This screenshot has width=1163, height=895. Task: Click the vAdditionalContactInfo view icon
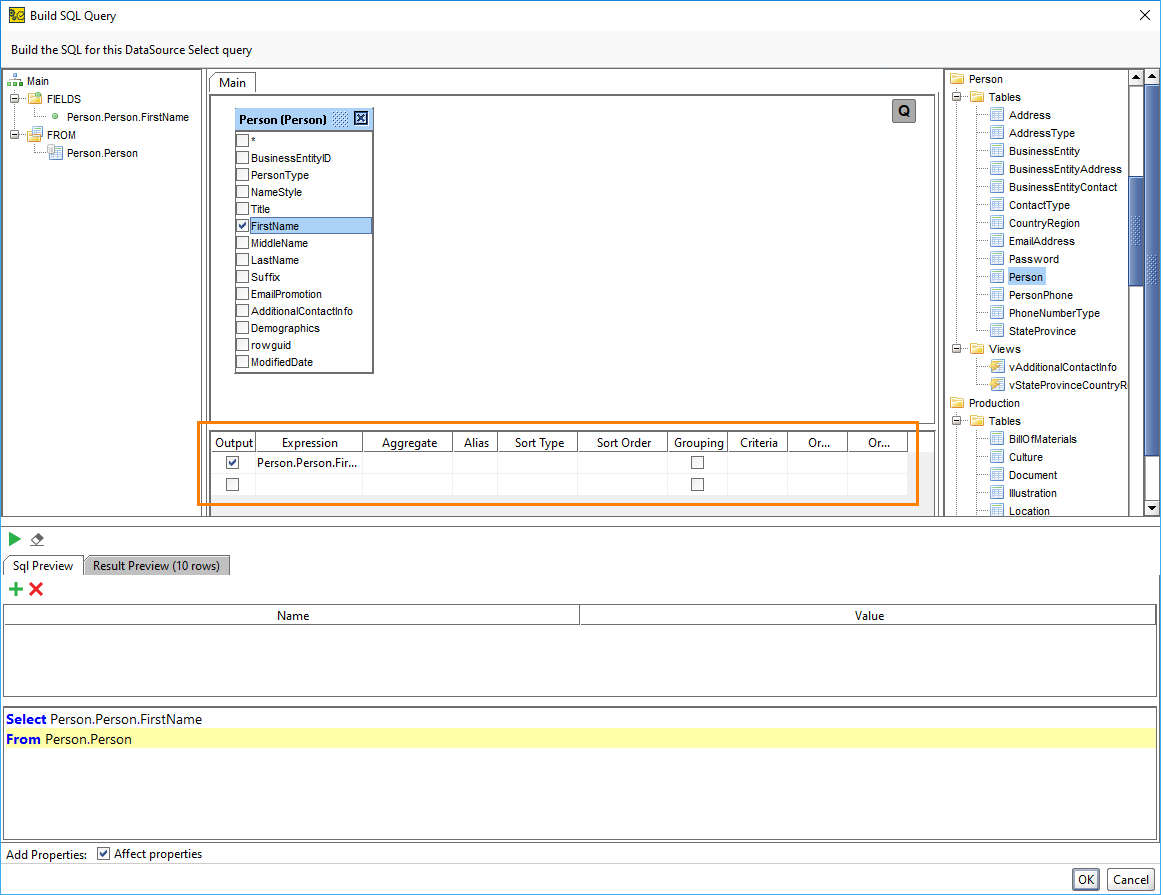click(997, 366)
